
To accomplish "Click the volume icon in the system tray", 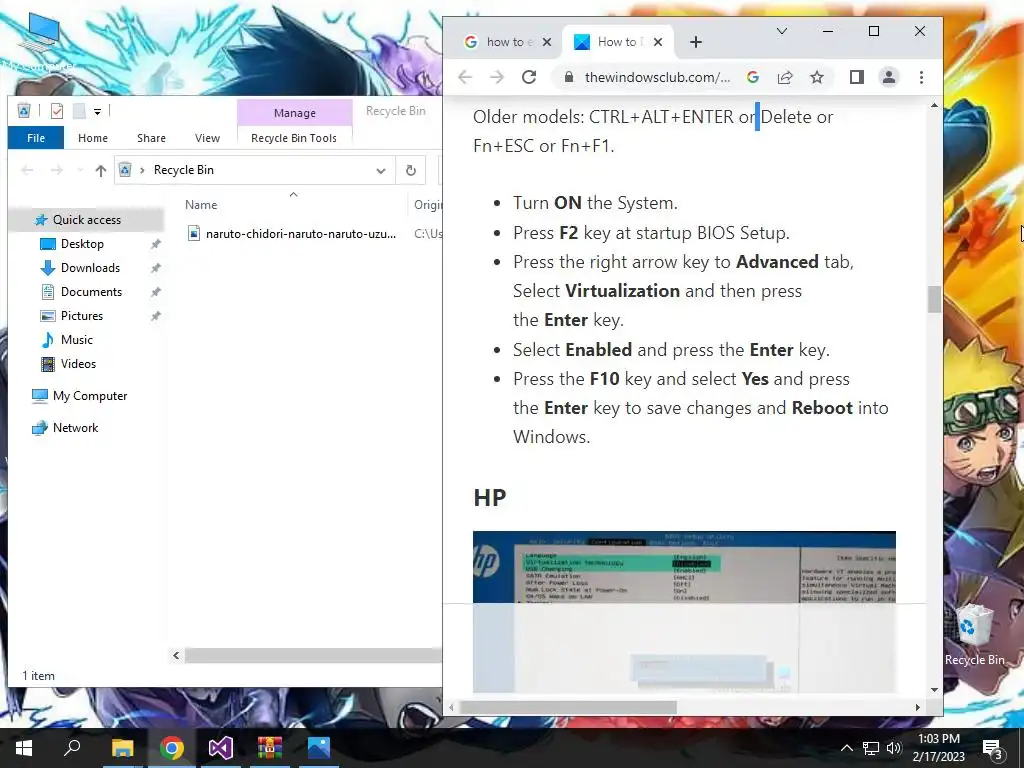I will pyautogui.click(x=894, y=748).
